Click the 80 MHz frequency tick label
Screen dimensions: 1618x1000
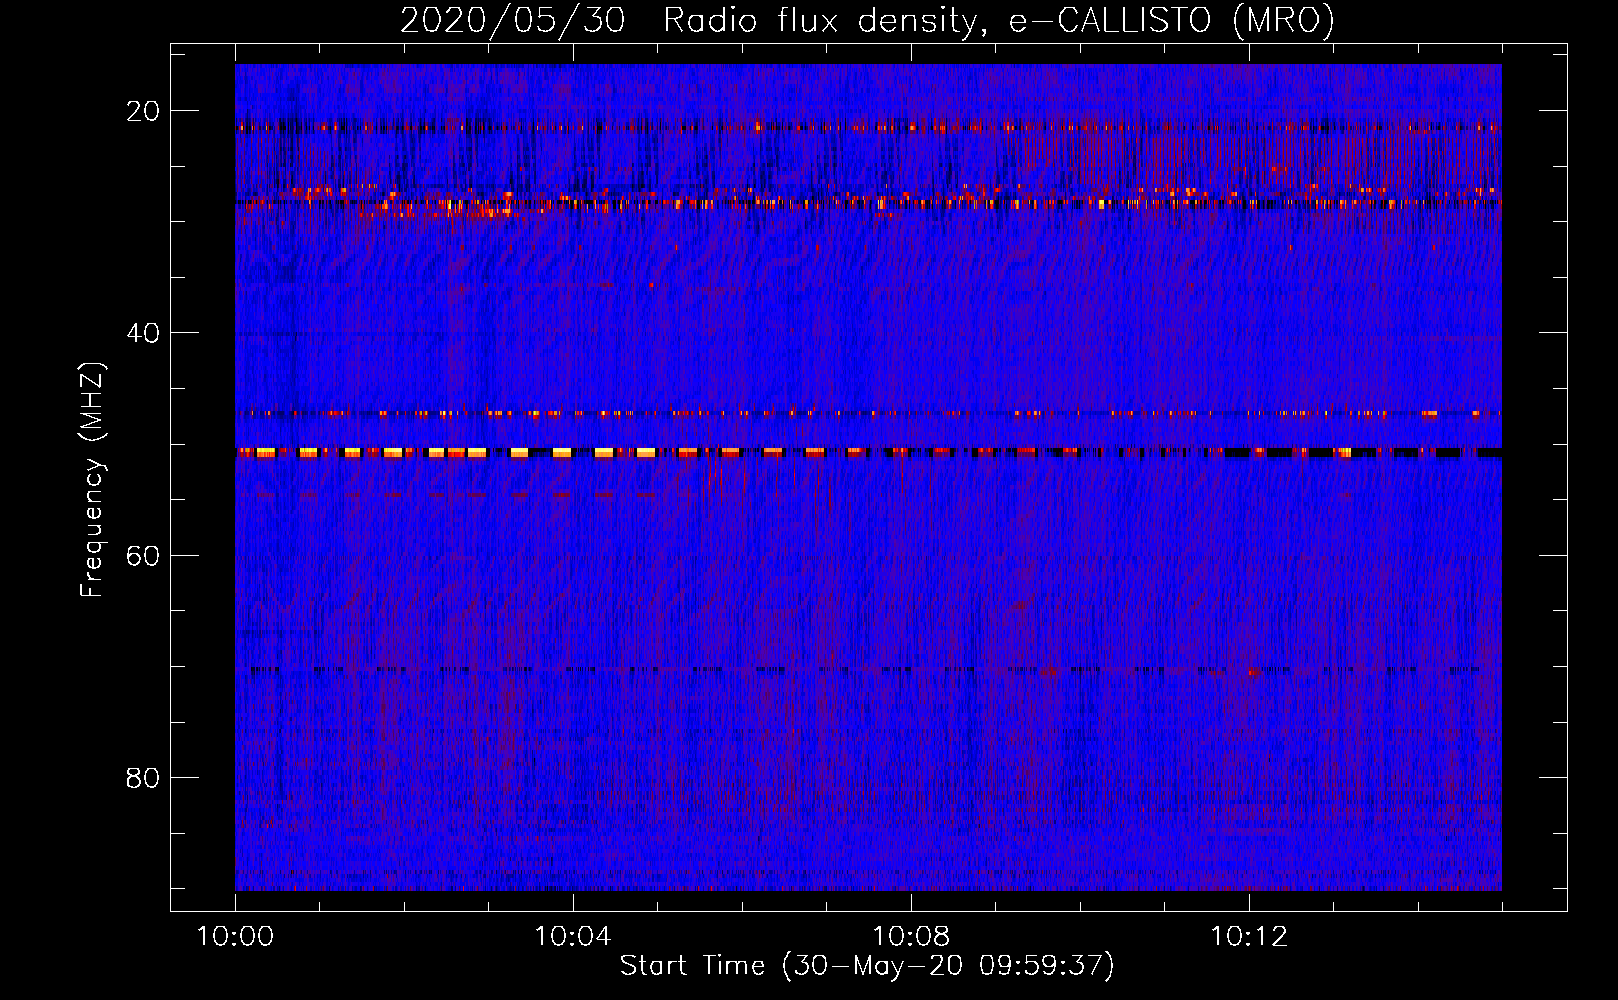click(x=143, y=777)
